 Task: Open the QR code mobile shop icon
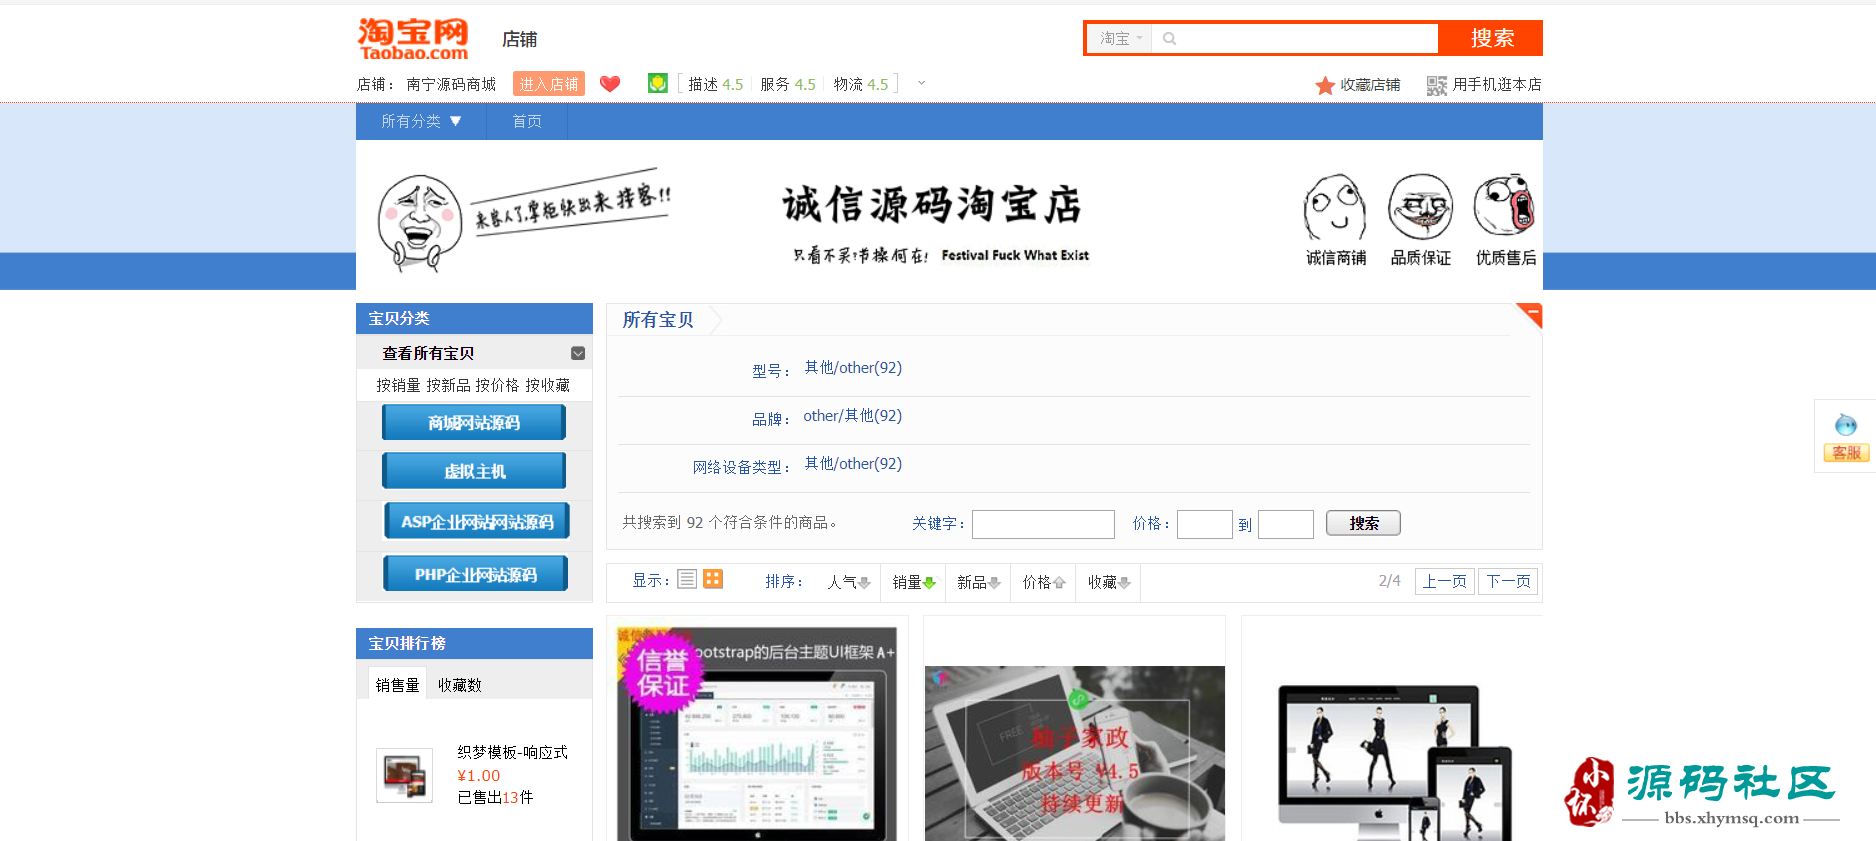coord(1436,85)
